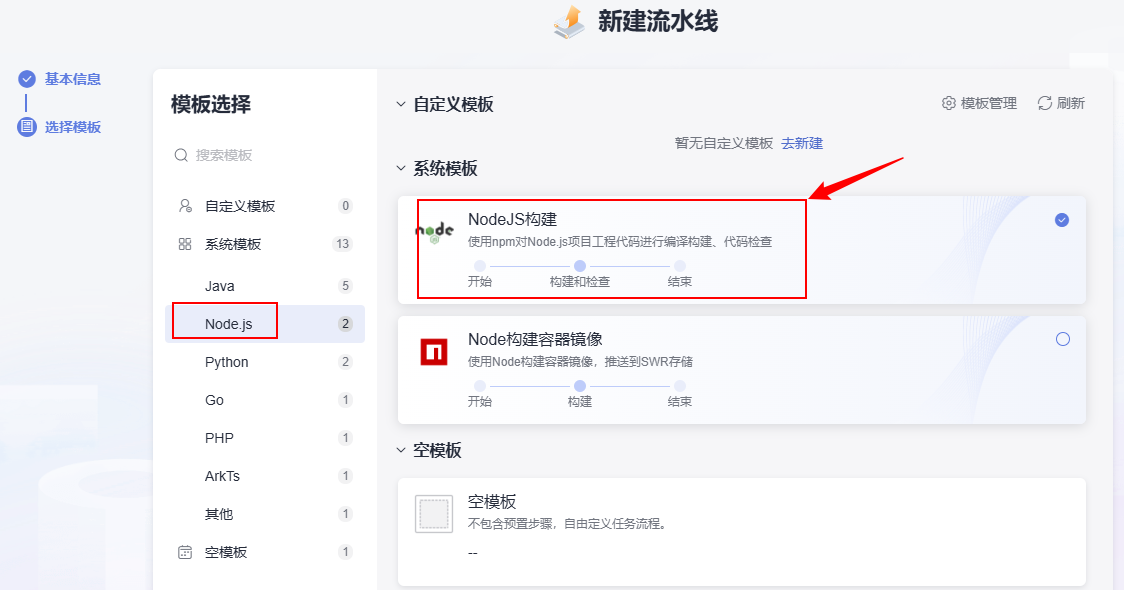This screenshot has height=590, width=1124.
Task: Open the 空模板 sidebar category
Action: 265,552
